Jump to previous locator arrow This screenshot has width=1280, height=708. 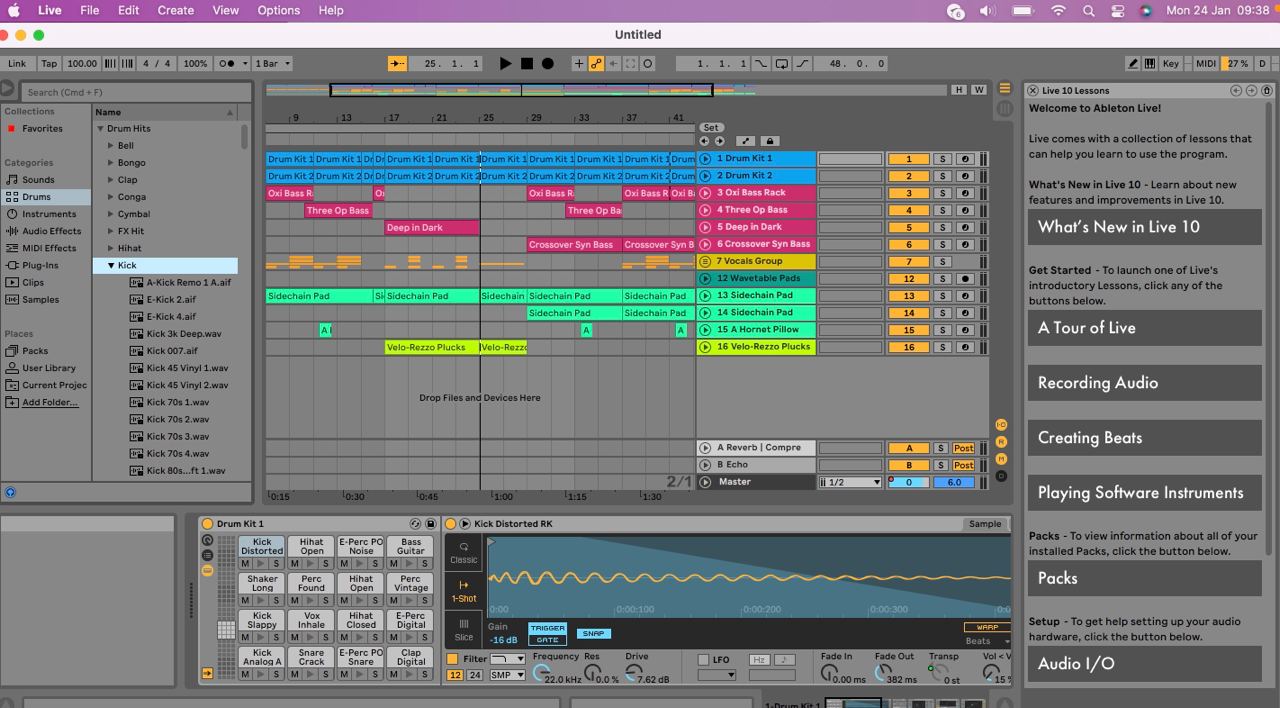pos(704,141)
